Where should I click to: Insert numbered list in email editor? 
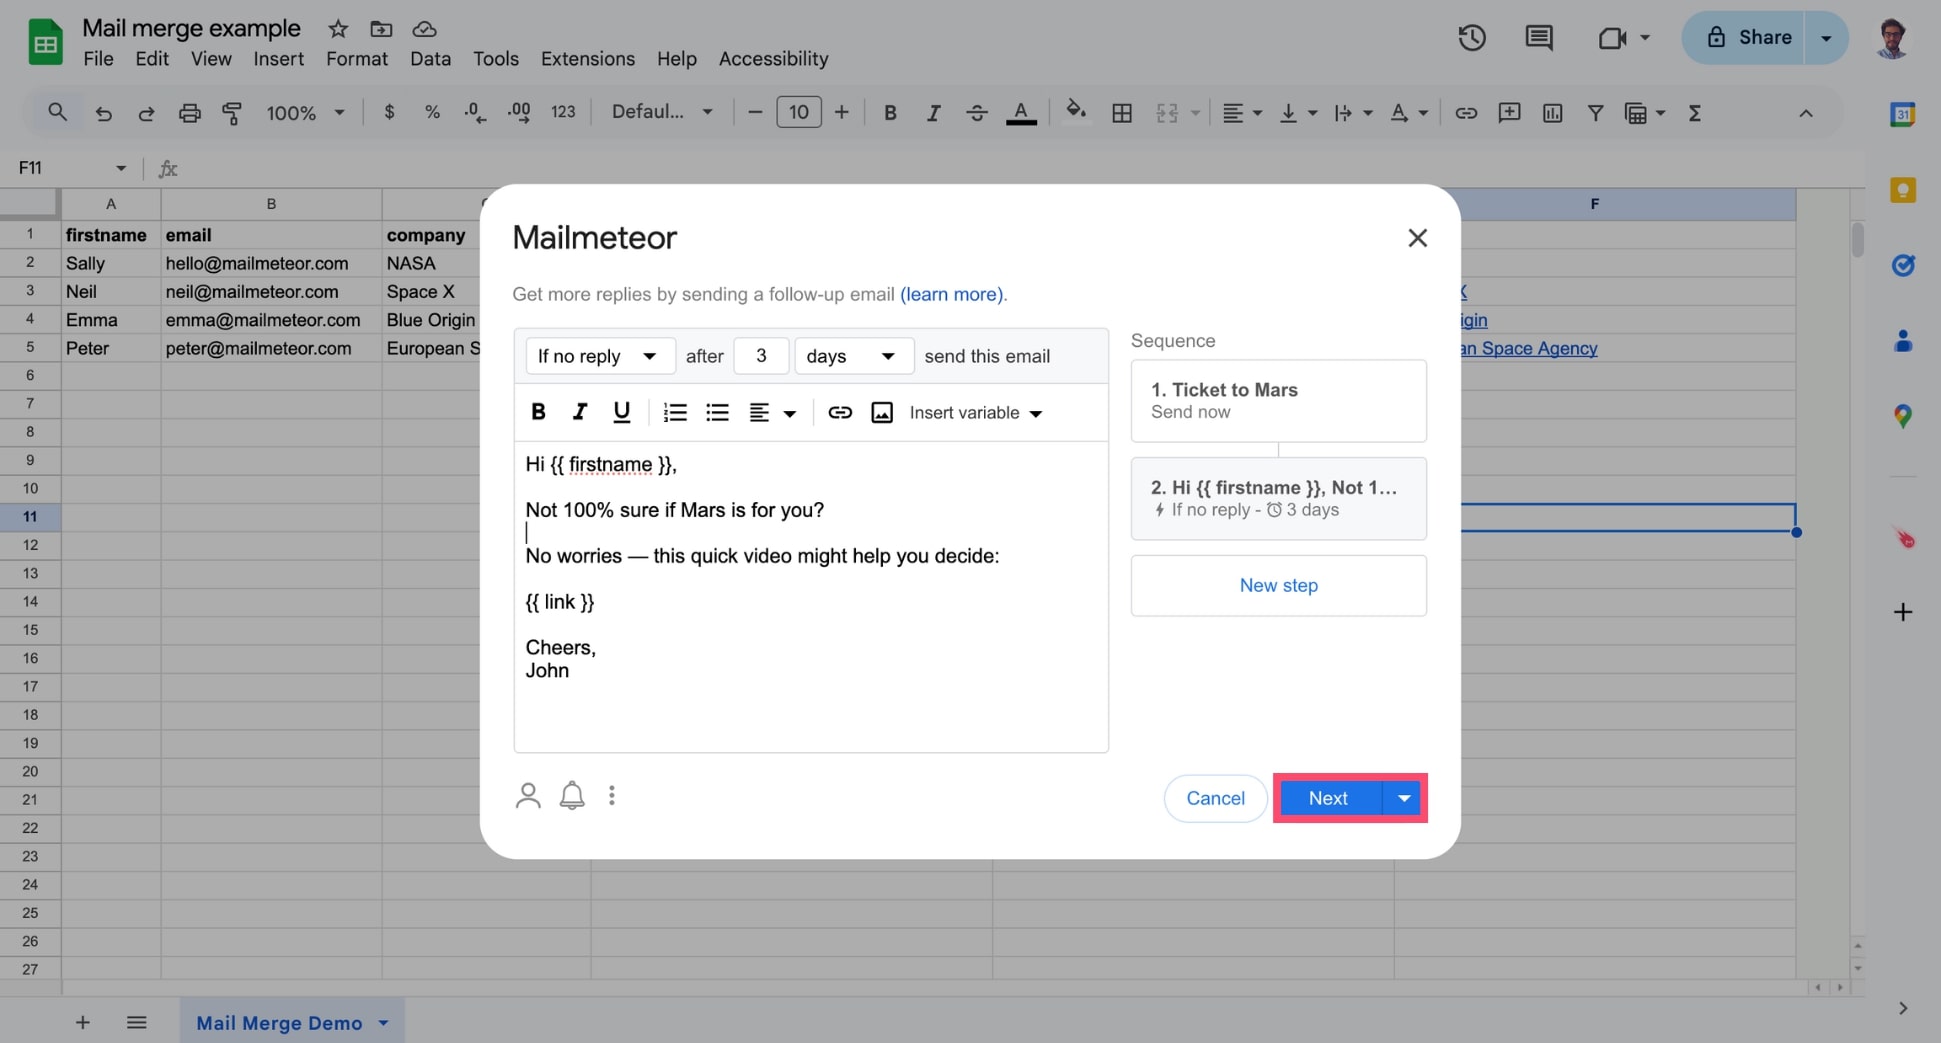675,412
